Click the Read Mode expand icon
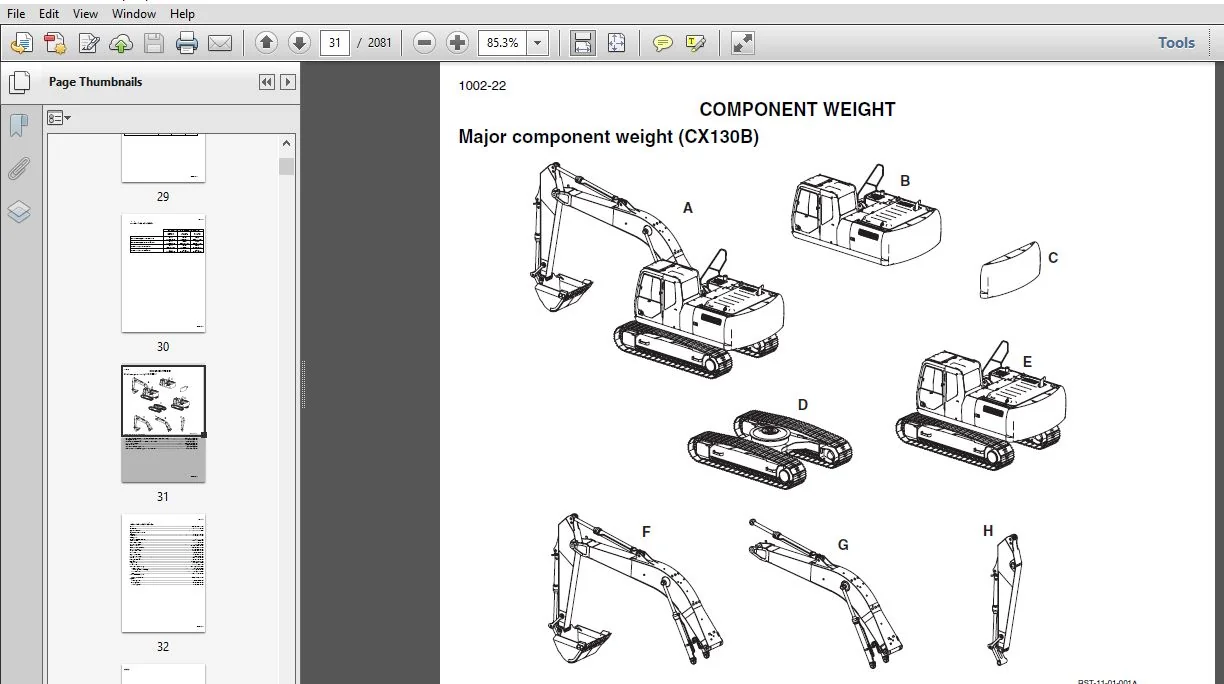1224x684 pixels. click(742, 43)
